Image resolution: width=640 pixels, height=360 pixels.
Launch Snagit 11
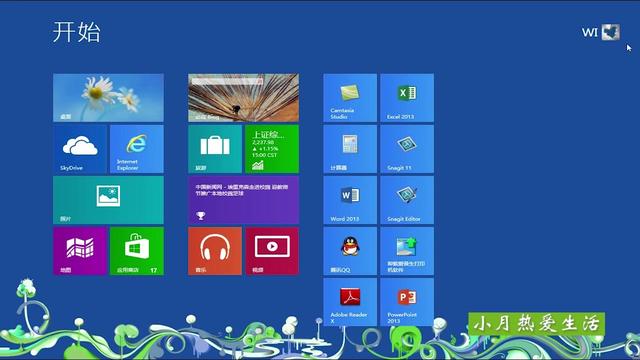407,149
